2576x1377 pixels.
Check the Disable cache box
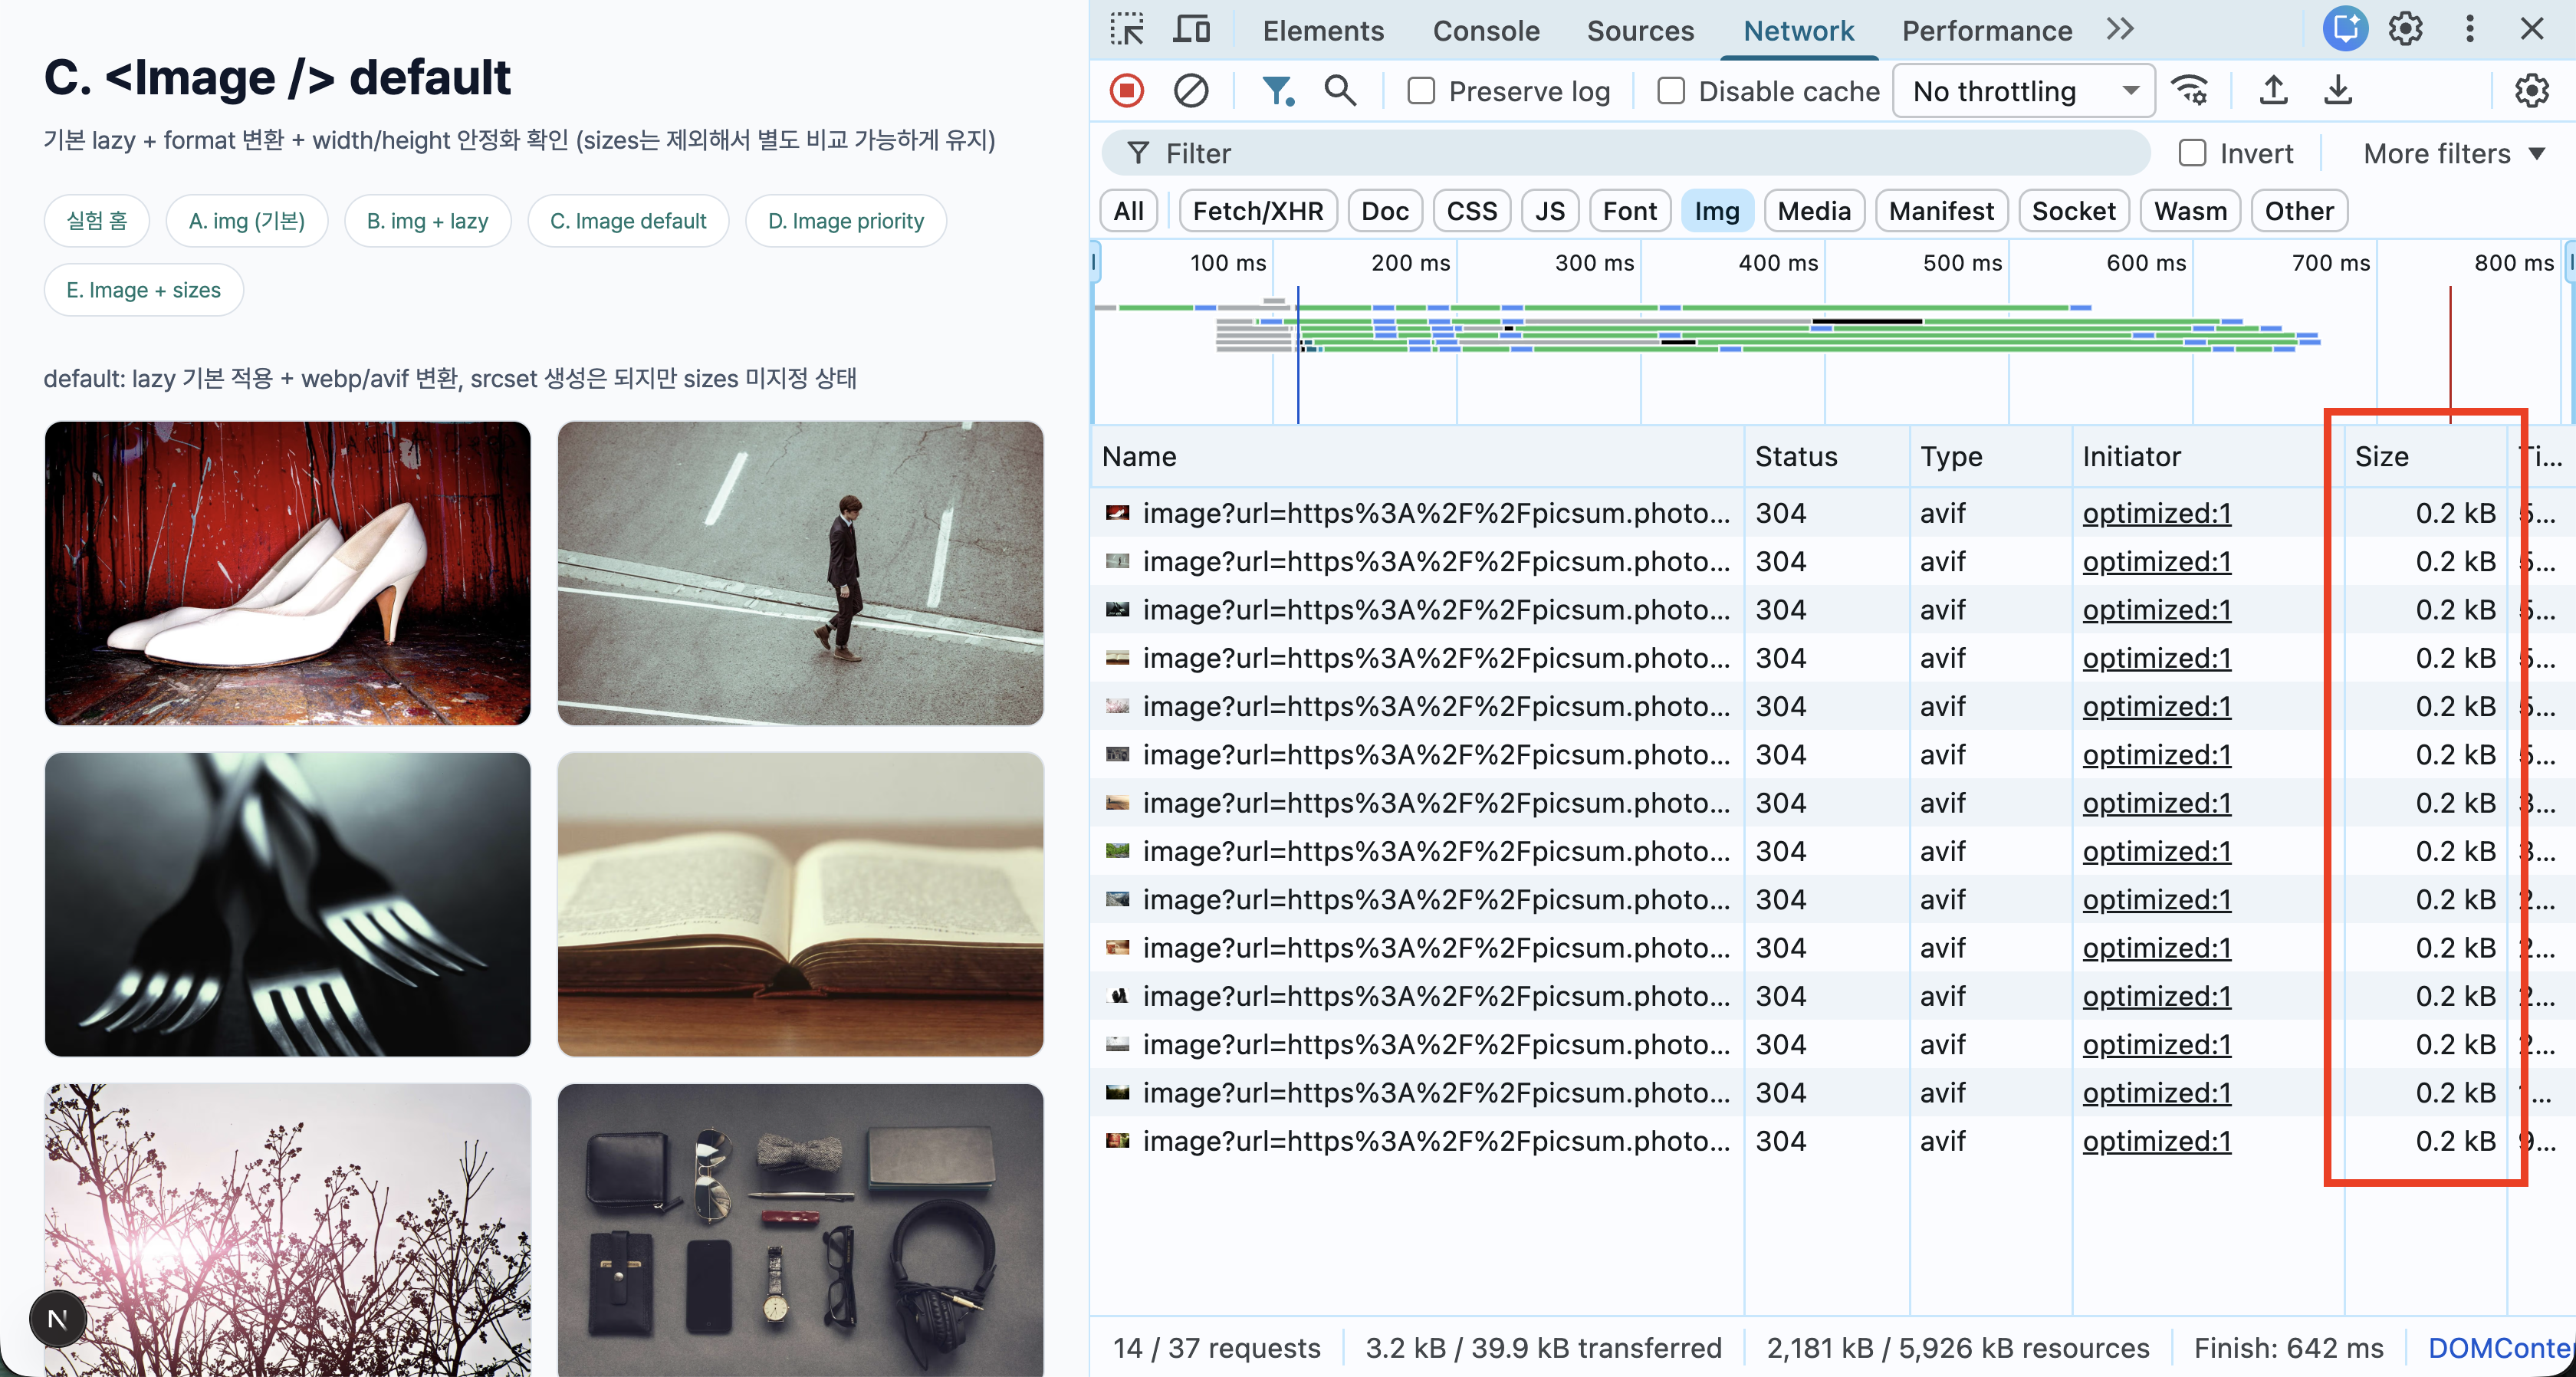click(x=1671, y=91)
